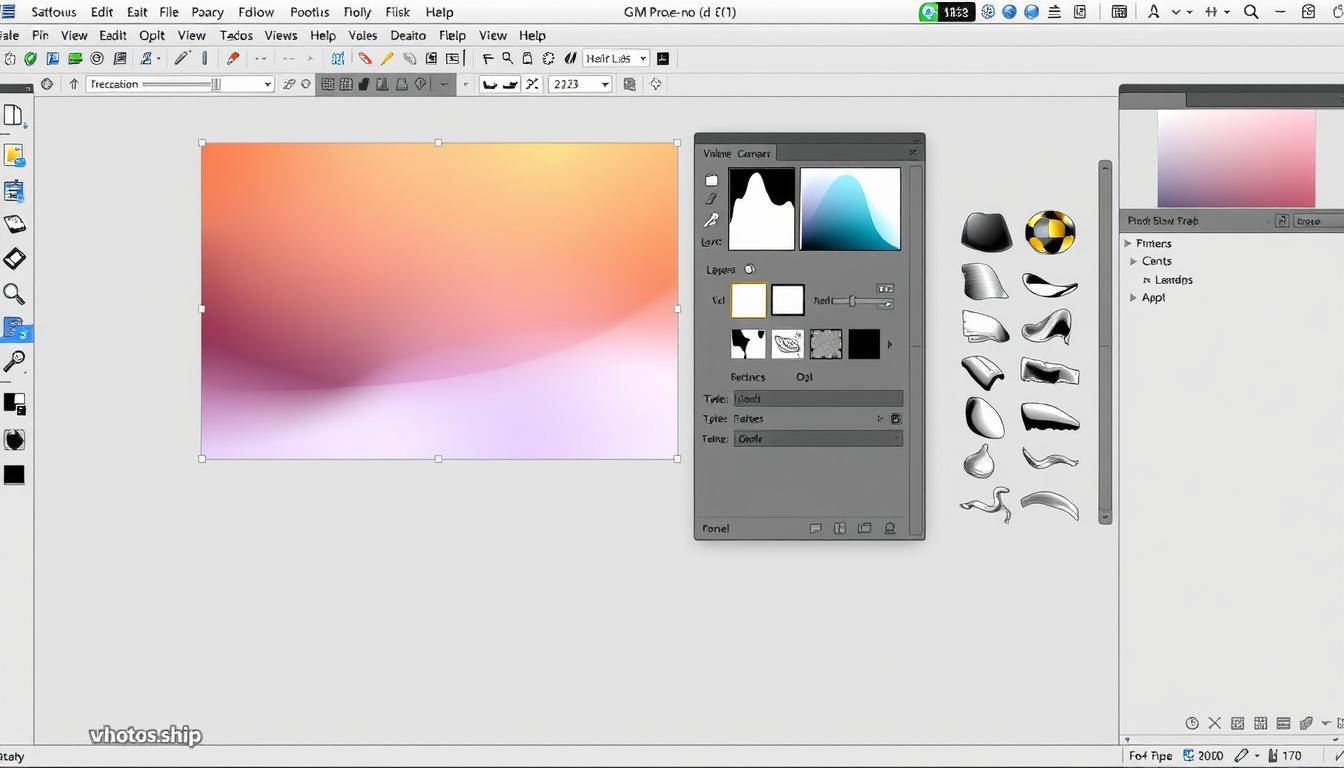Click the solid black square at toolbar bottom
1344x768 pixels.
click(x=14, y=474)
